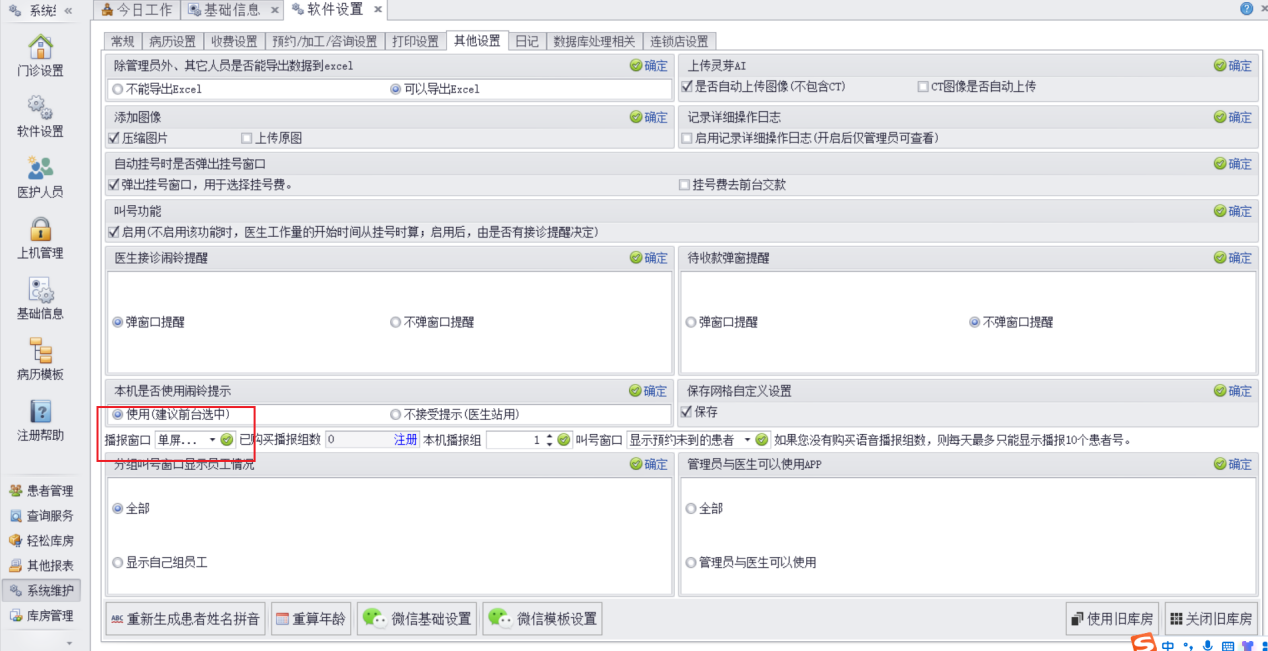Click 确定 for 上传灵芽AI section

1233,65
